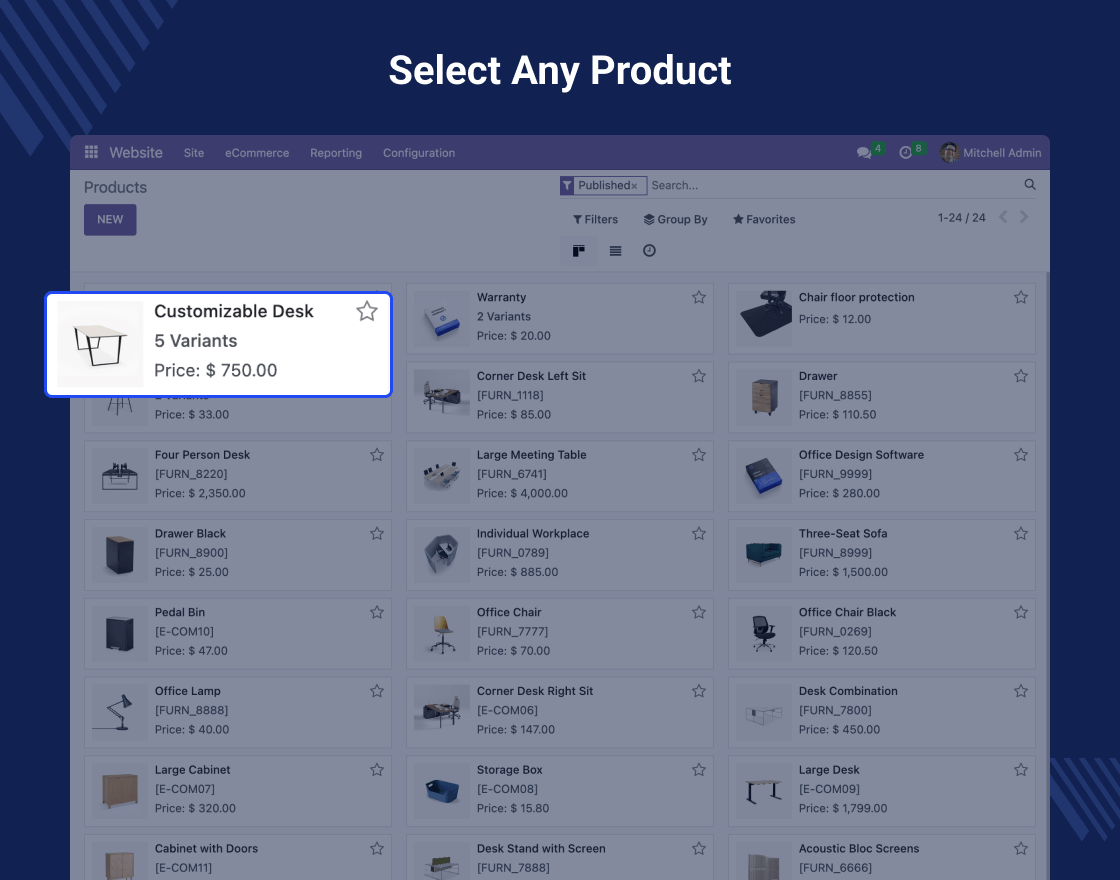Star the Three-Seat Sofa product
Screen dimensions: 1120x880
(x=1021, y=534)
